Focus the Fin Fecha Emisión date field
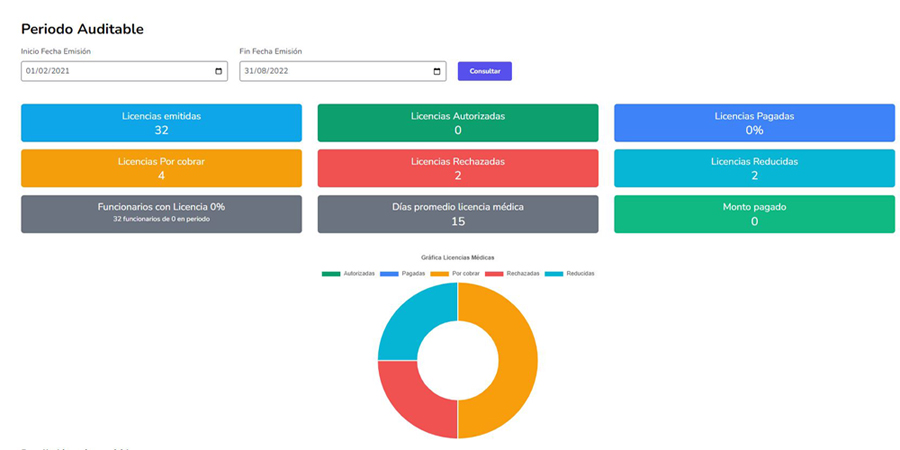The height and width of the screenshot is (450, 900). (343, 71)
